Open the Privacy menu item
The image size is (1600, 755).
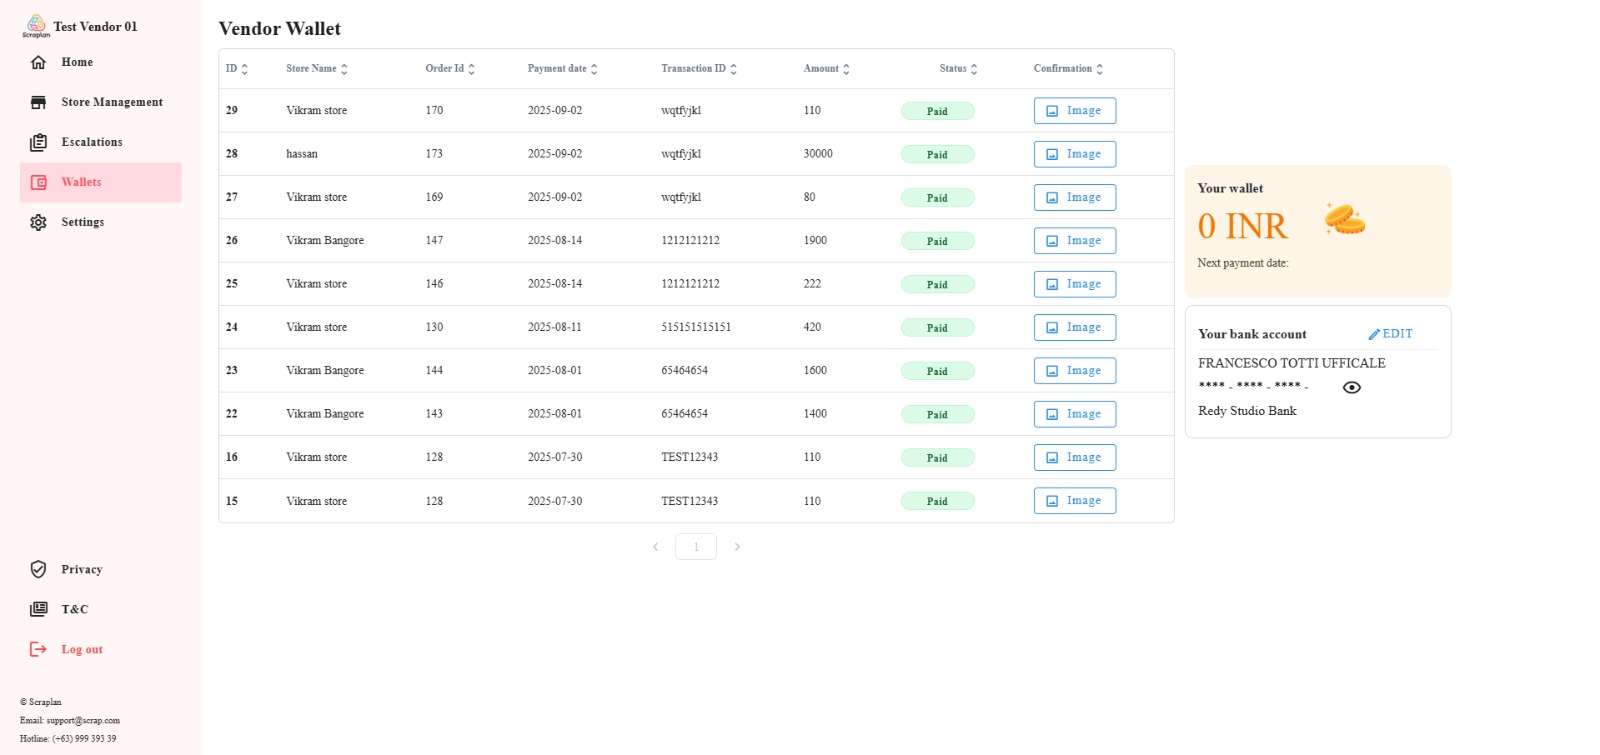point(101,569)
